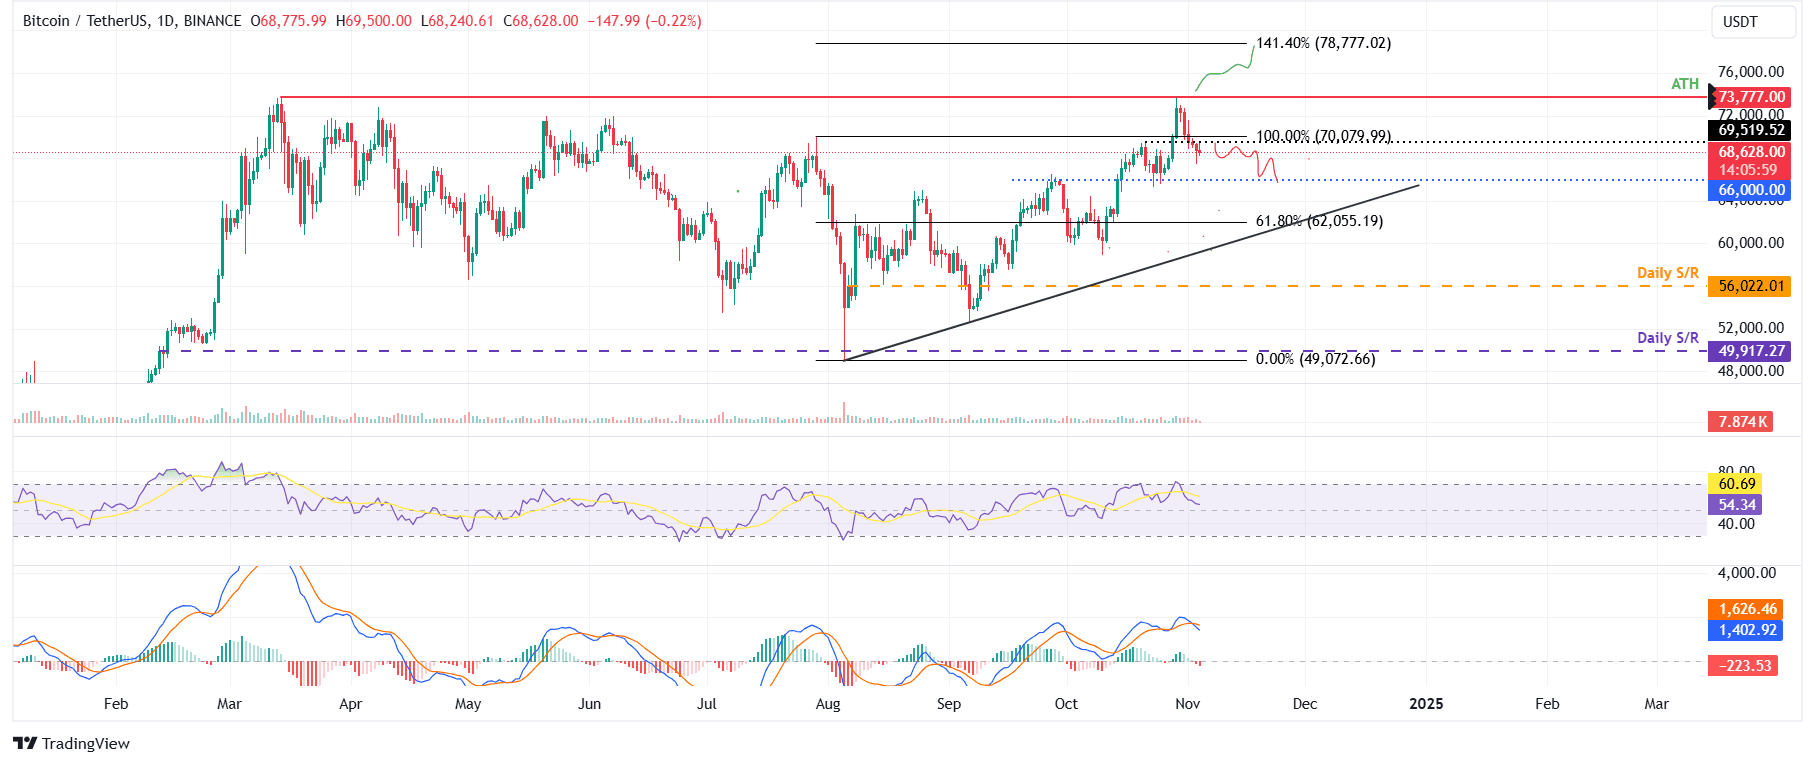Click the MACD histogram value -223.53
Viewport: 1815px width, 765px height.
(1743, 666)
